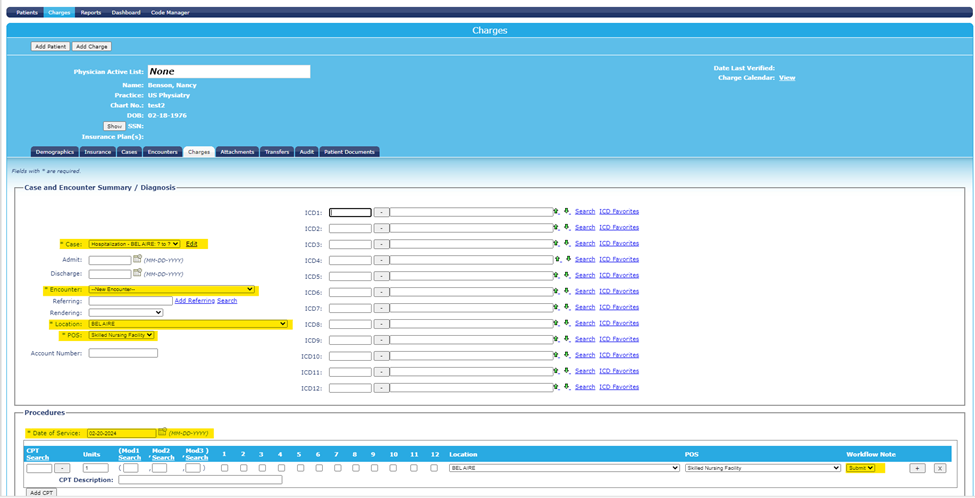The height and width of the screenshot is (498, 975).
Task: Open the POS dropdown in the procedure row
Action: 763,468
